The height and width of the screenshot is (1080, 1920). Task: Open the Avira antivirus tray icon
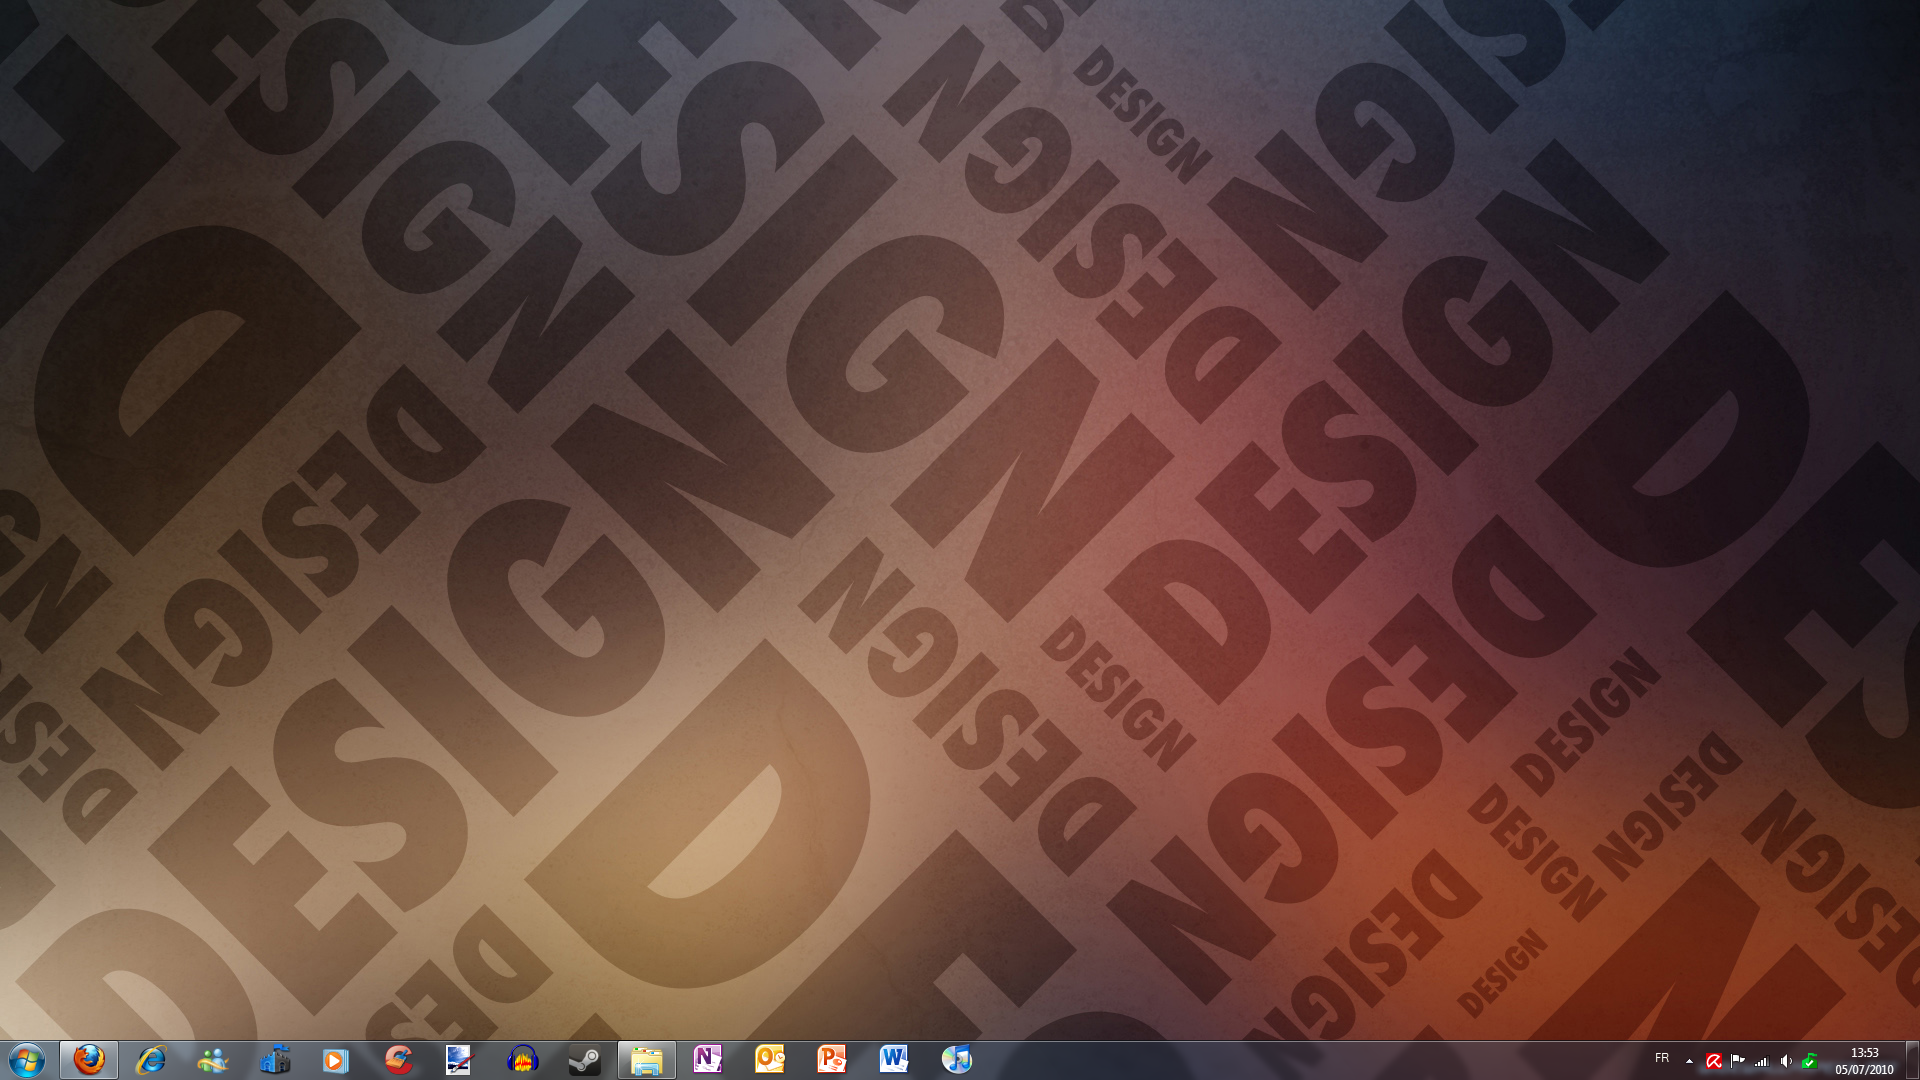coord(1714,1061)
